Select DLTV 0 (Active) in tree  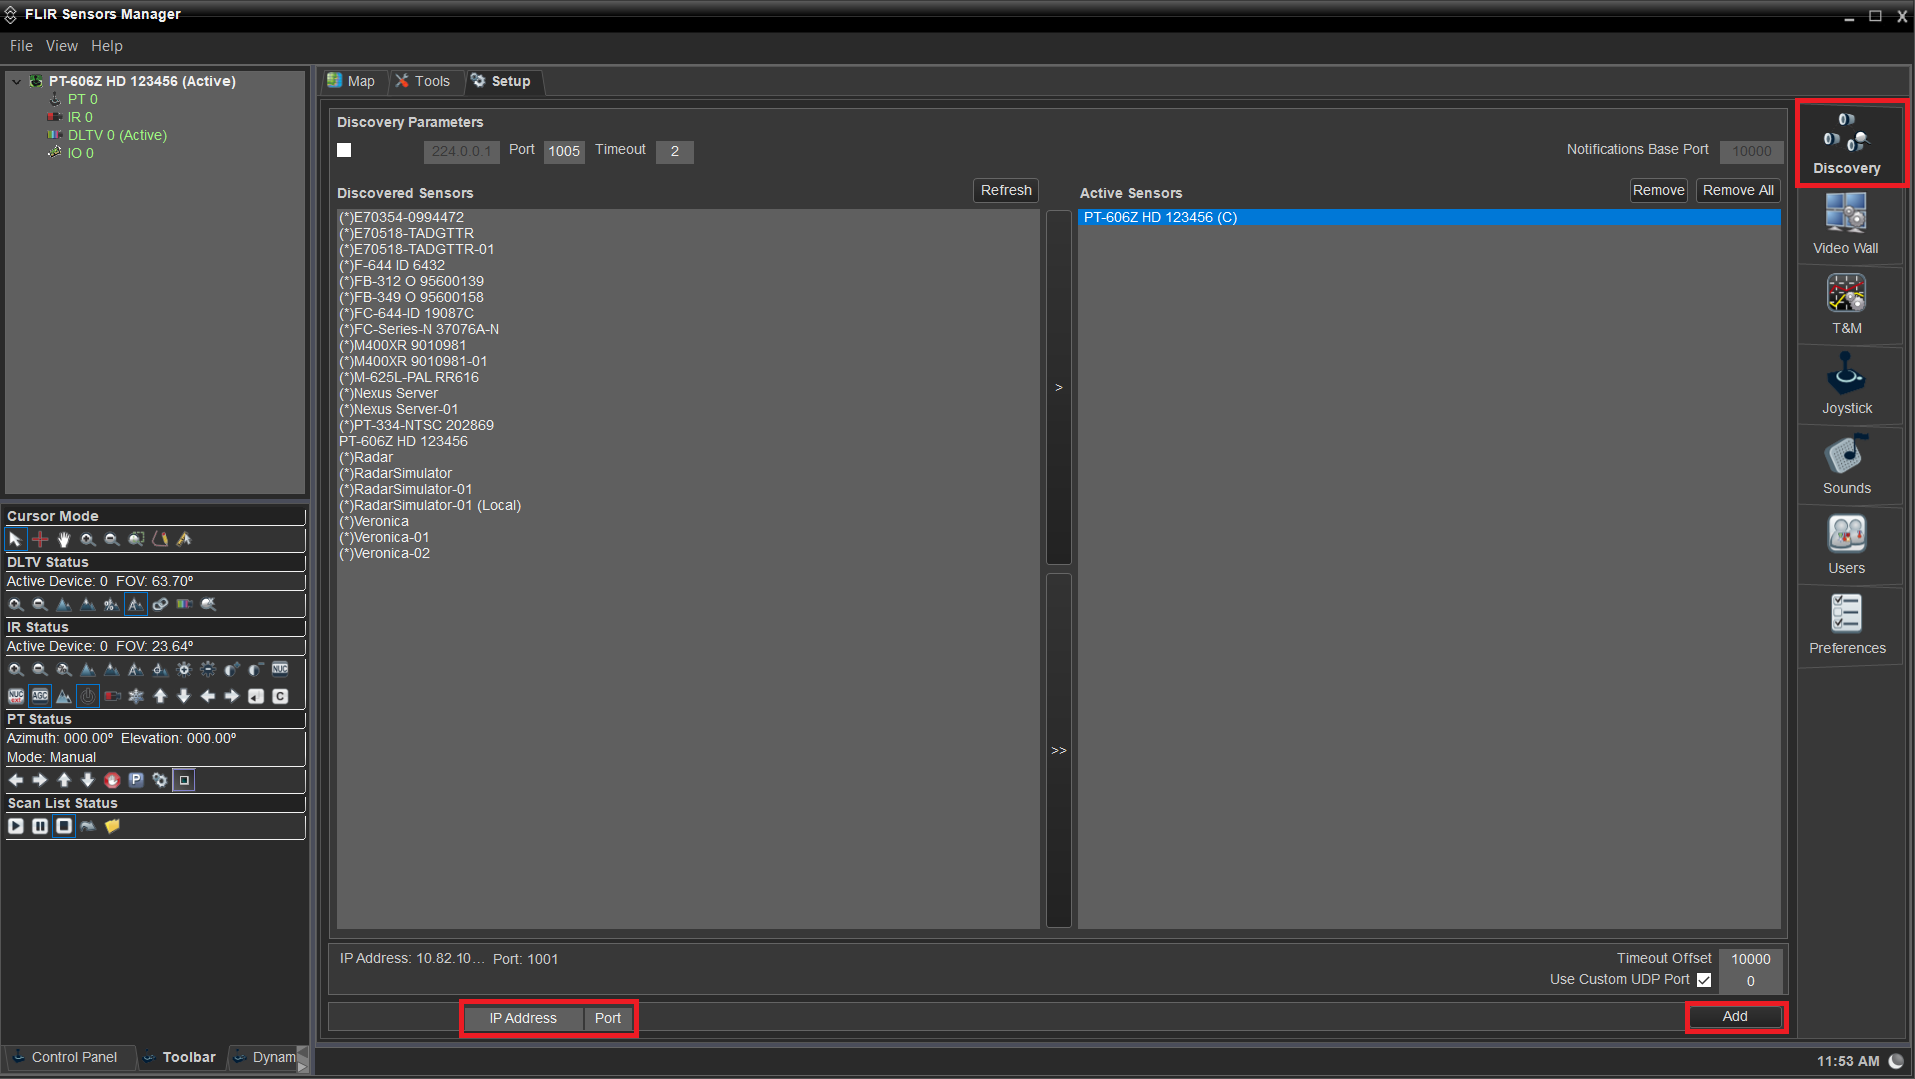tap(117, 135)
